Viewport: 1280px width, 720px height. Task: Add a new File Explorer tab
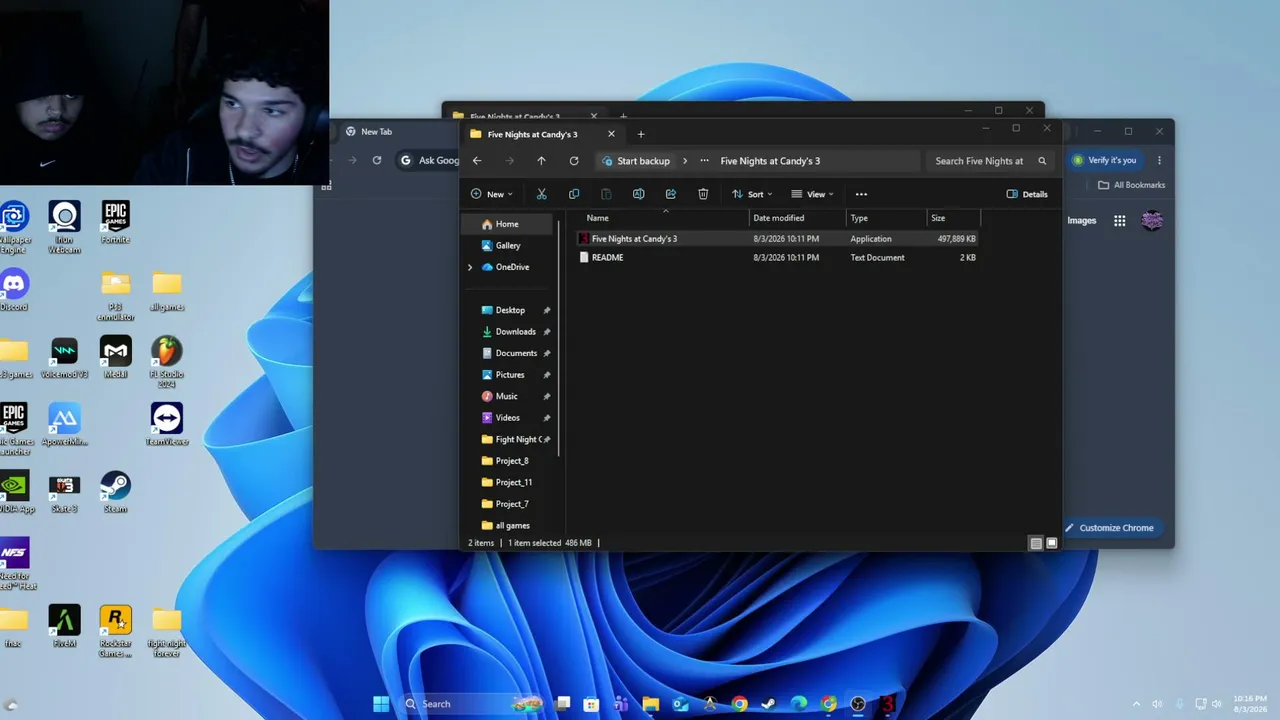click(641, 134)
